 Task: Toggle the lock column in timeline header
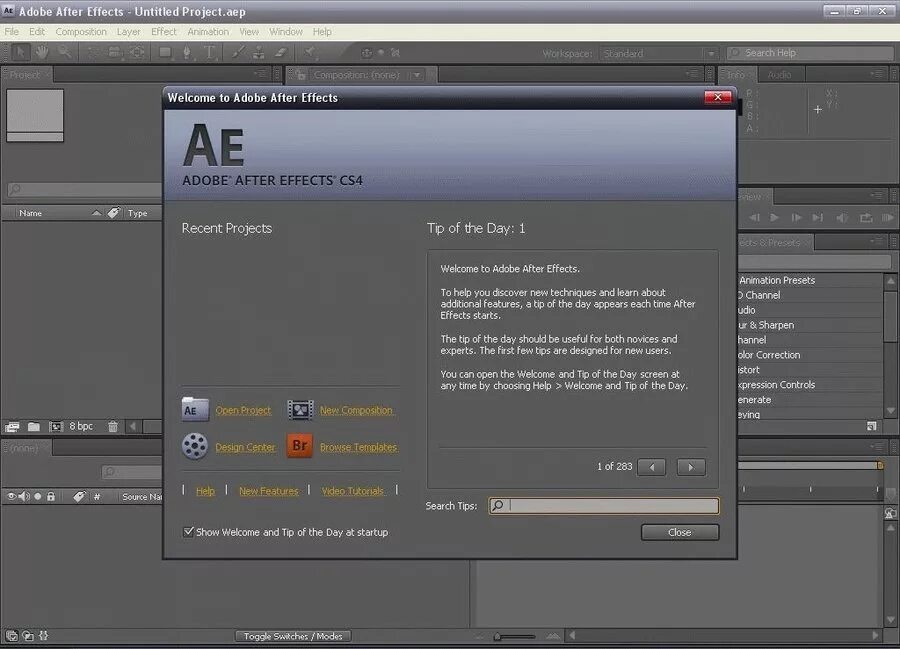[x=51, y=496]
